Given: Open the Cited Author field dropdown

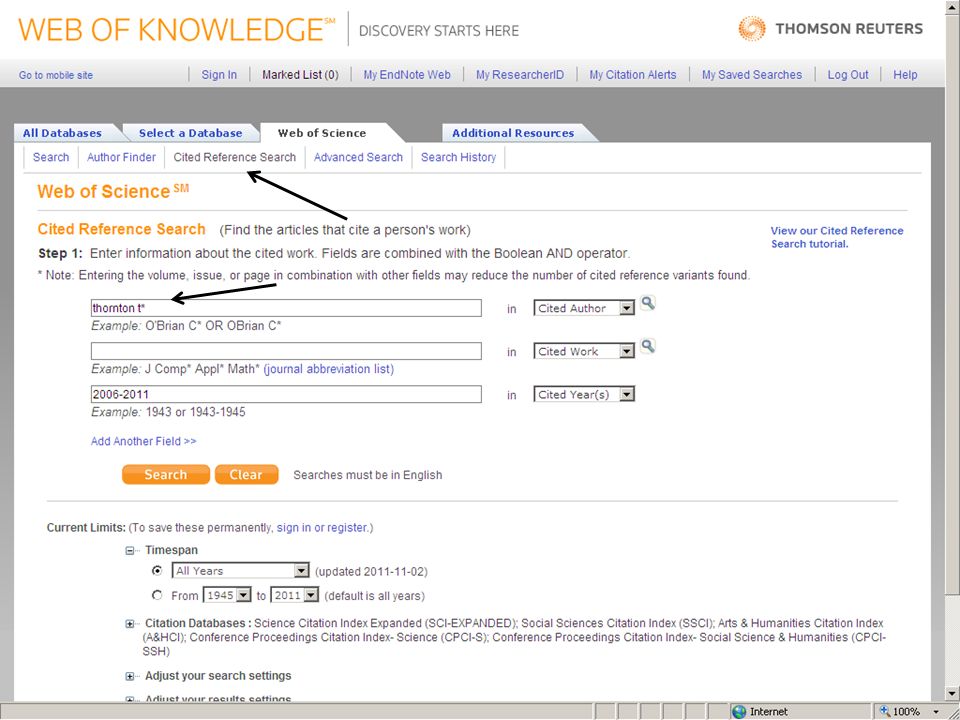Looking at the screenshot, I should point(626,309).
